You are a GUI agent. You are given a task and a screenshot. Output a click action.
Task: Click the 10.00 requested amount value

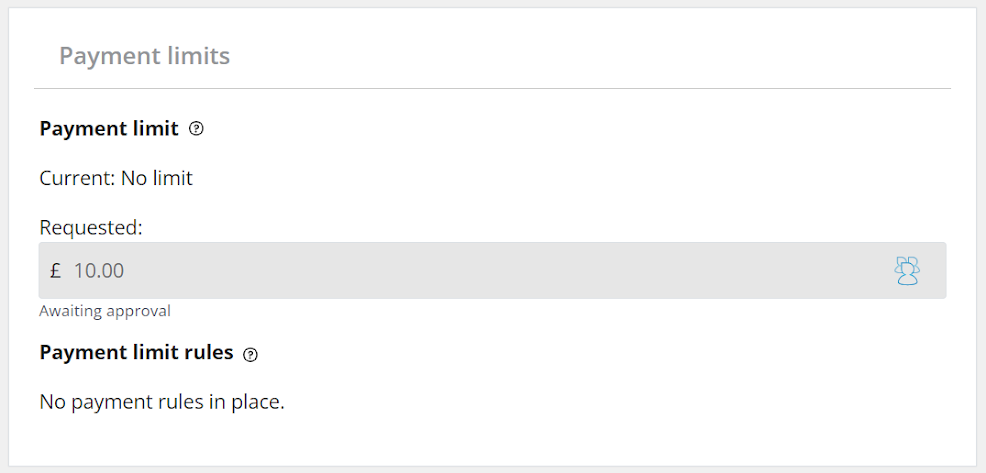click(x=99, y=271)
